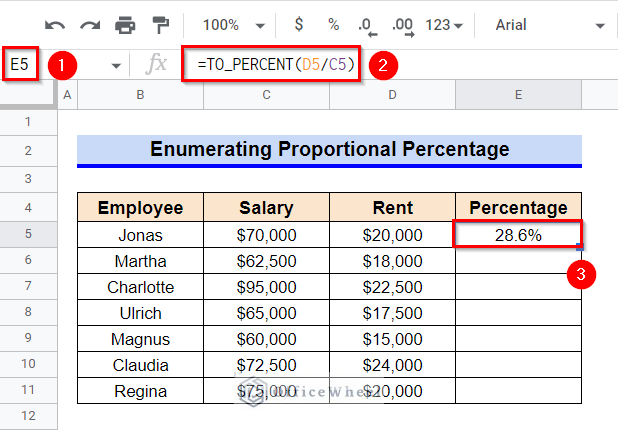Select the cell containing Charlotte
The width and height of the screenshot is (618, 430).
tap(140, 287)
